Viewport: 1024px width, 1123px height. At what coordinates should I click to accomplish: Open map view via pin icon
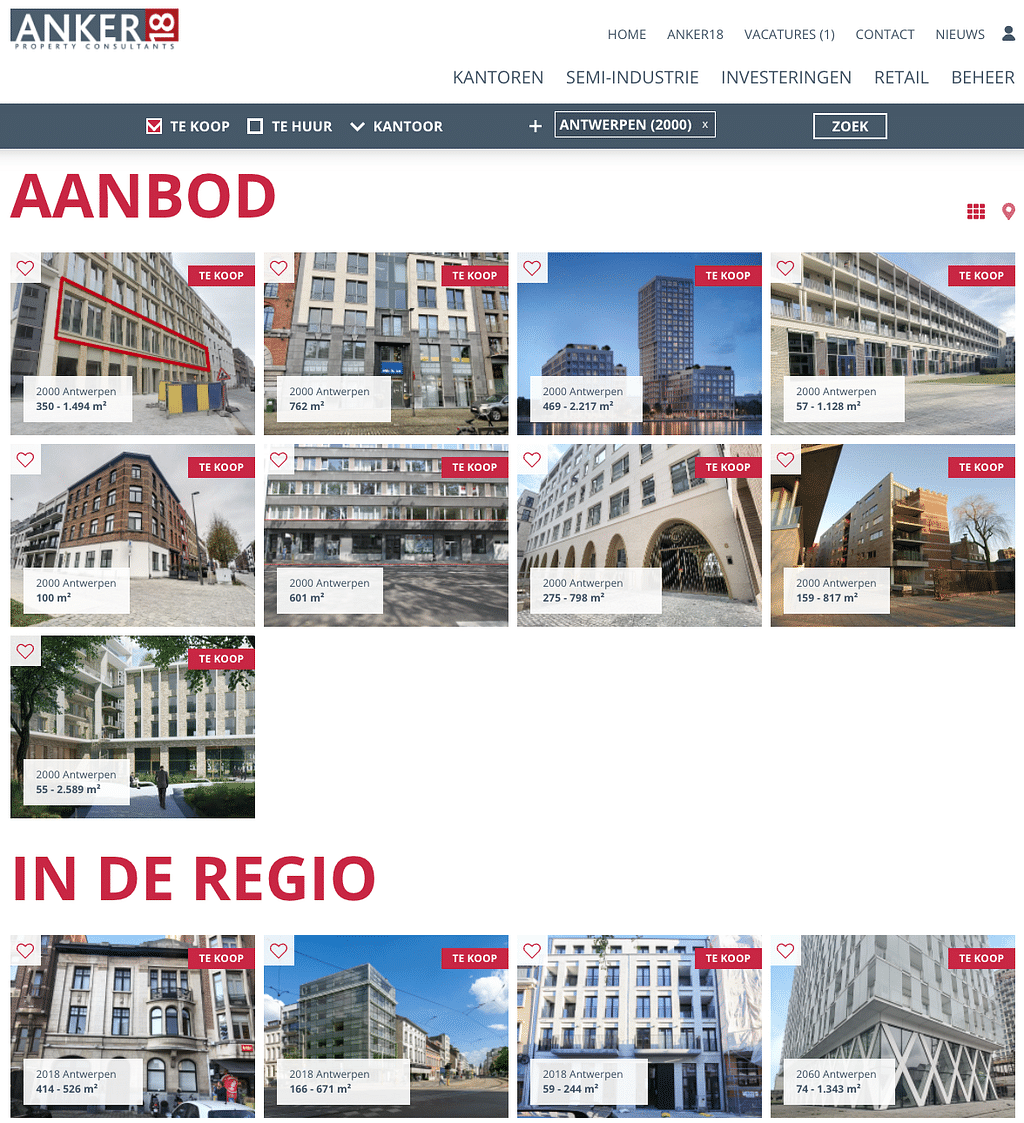pos(1008,211)
